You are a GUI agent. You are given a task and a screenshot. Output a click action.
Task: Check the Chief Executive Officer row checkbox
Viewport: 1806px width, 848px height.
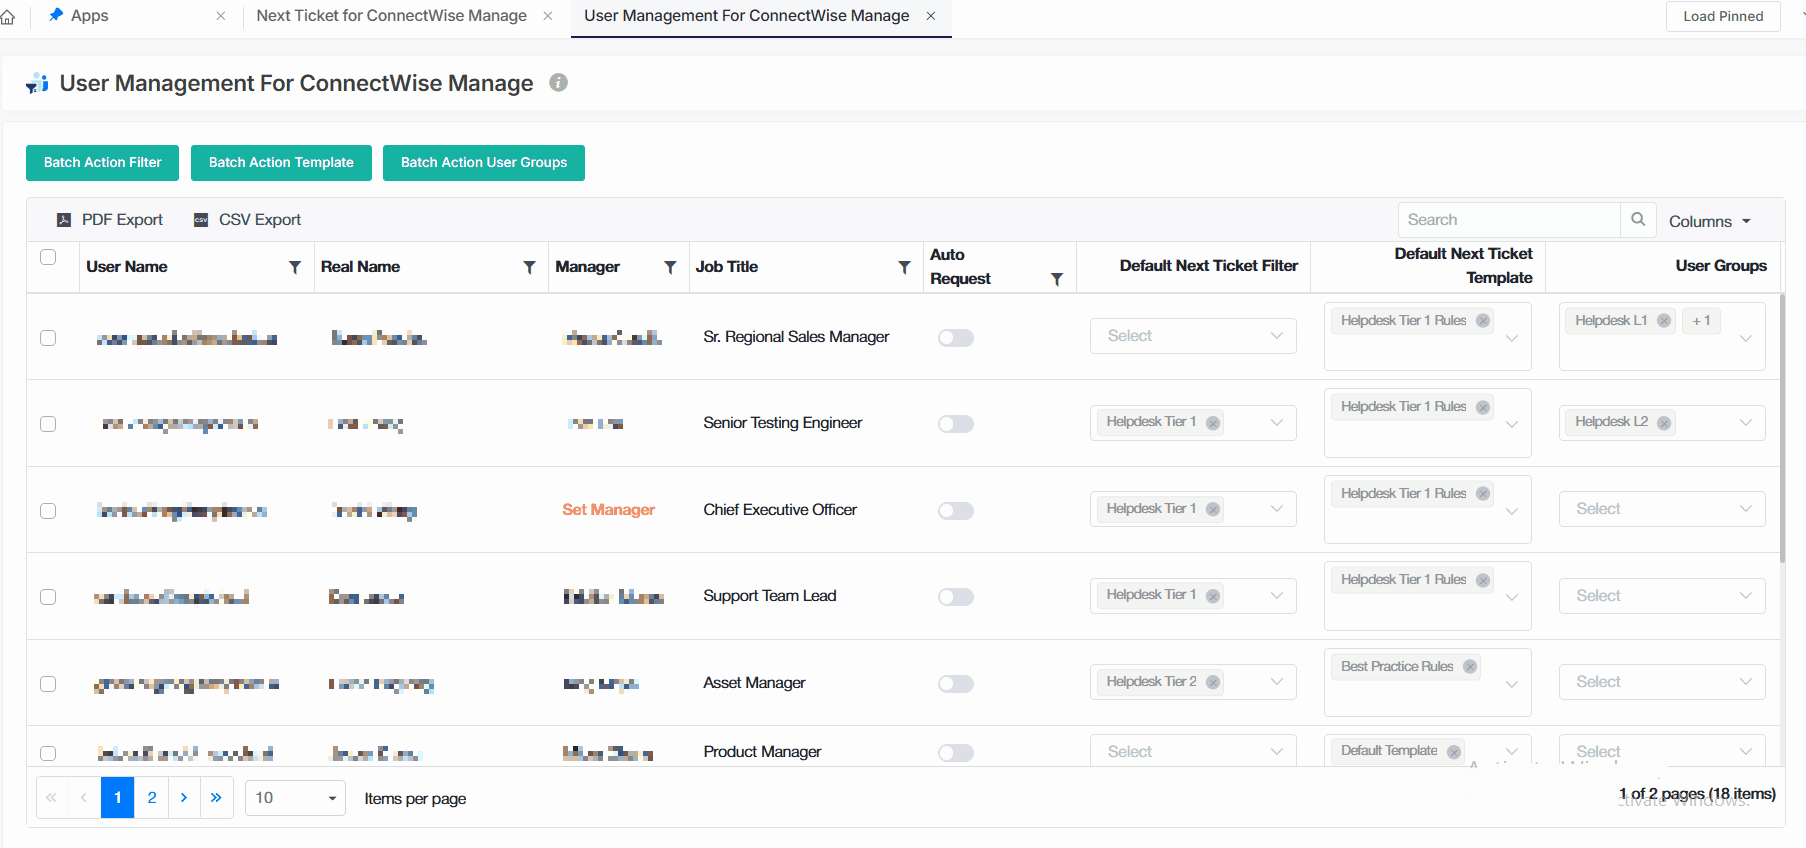pos(48,511)
